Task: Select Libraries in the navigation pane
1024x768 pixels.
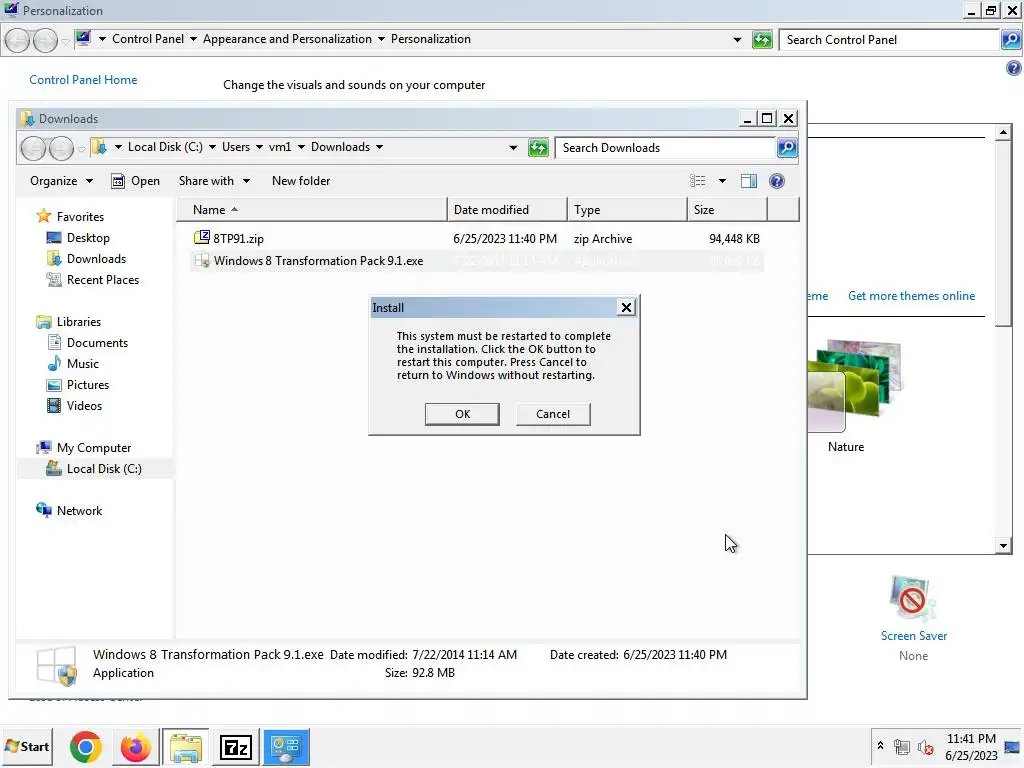Action: [78, 322]
